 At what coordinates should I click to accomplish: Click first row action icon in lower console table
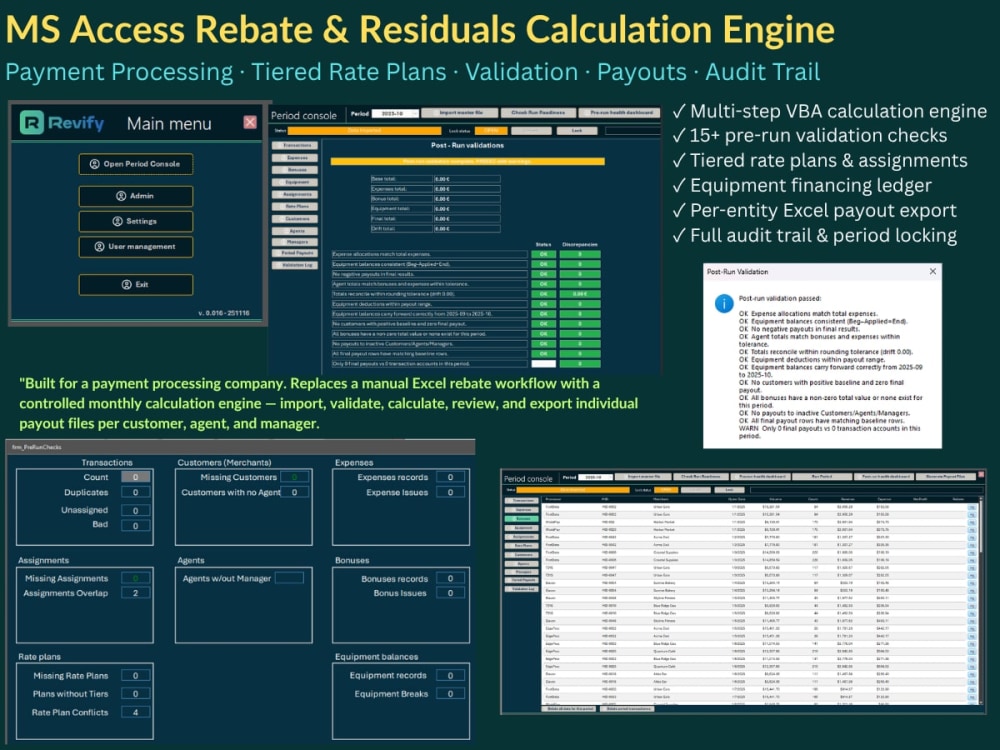(972, 507)
